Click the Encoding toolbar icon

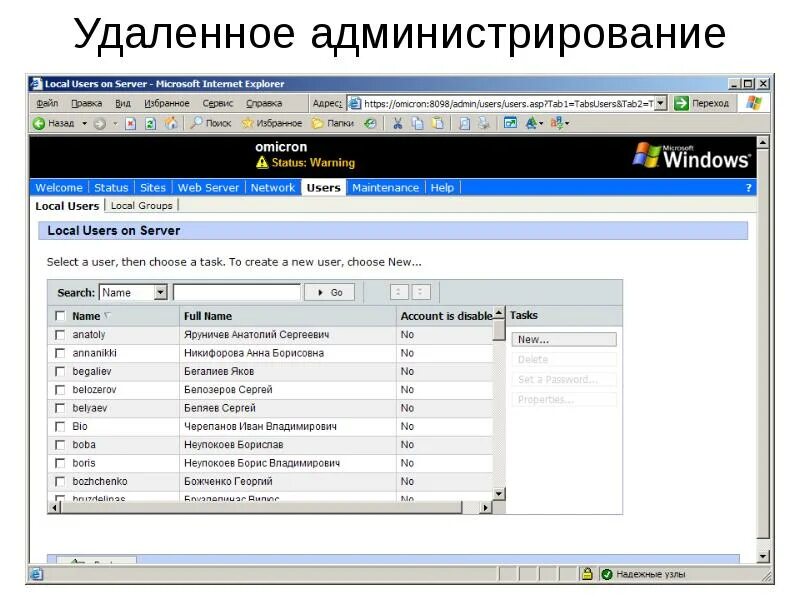click(x=559, y=123)
